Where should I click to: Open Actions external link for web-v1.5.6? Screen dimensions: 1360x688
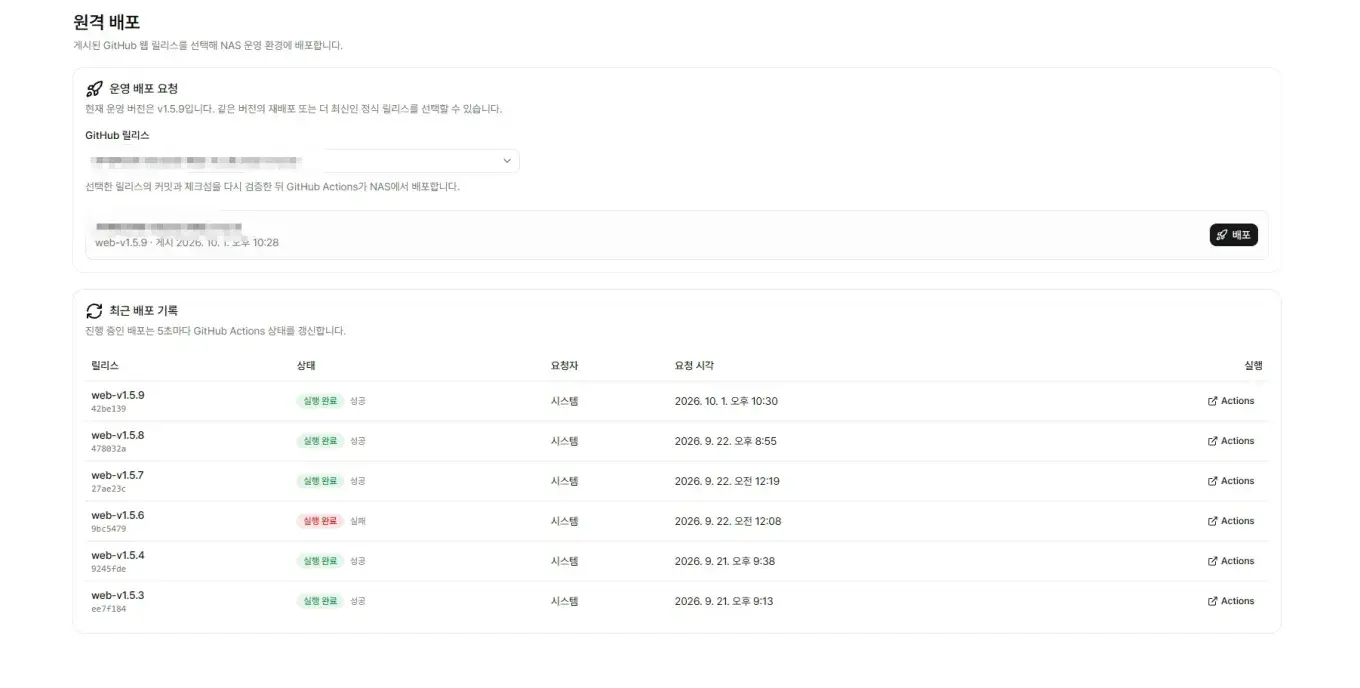(1231, 521)
